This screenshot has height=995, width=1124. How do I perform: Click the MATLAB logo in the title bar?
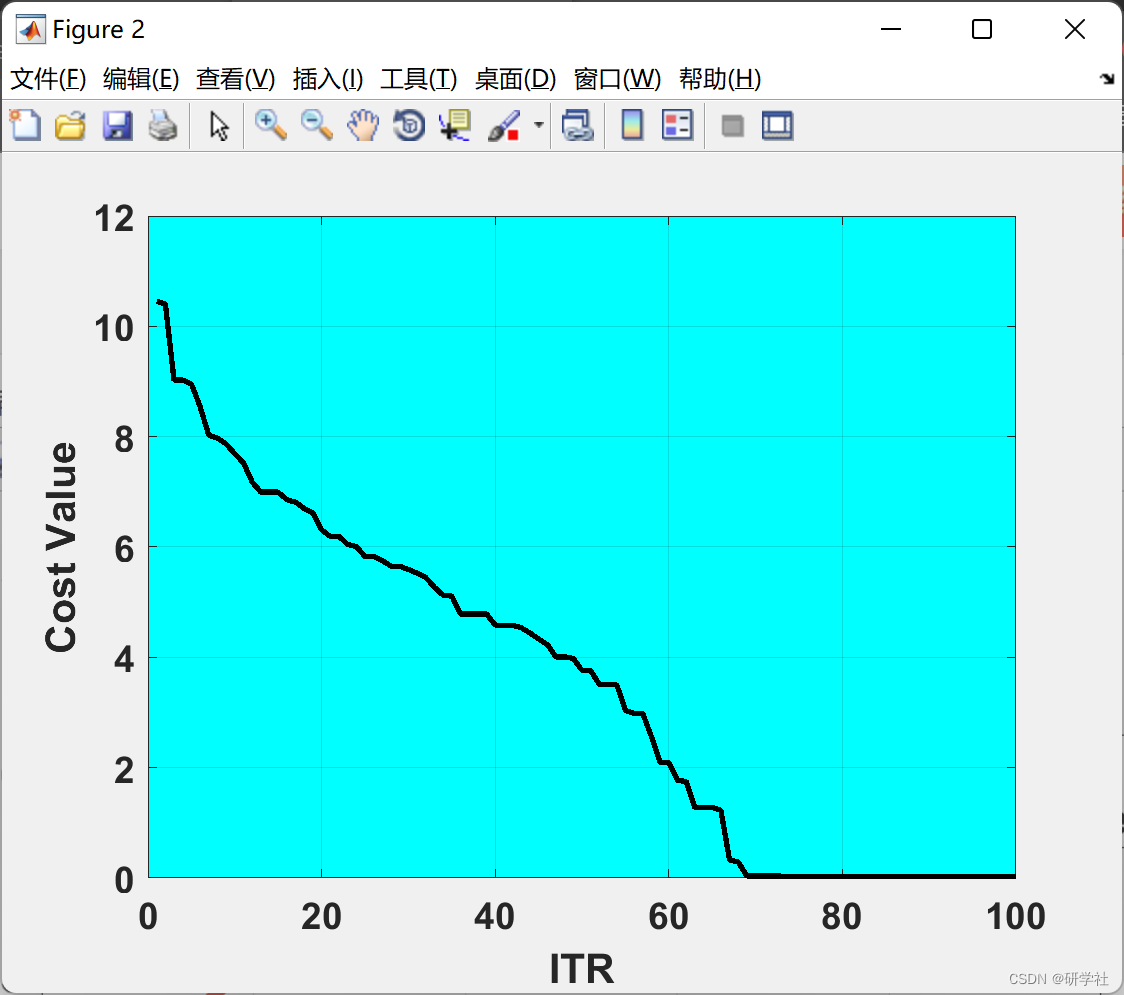tap(30, 29)
